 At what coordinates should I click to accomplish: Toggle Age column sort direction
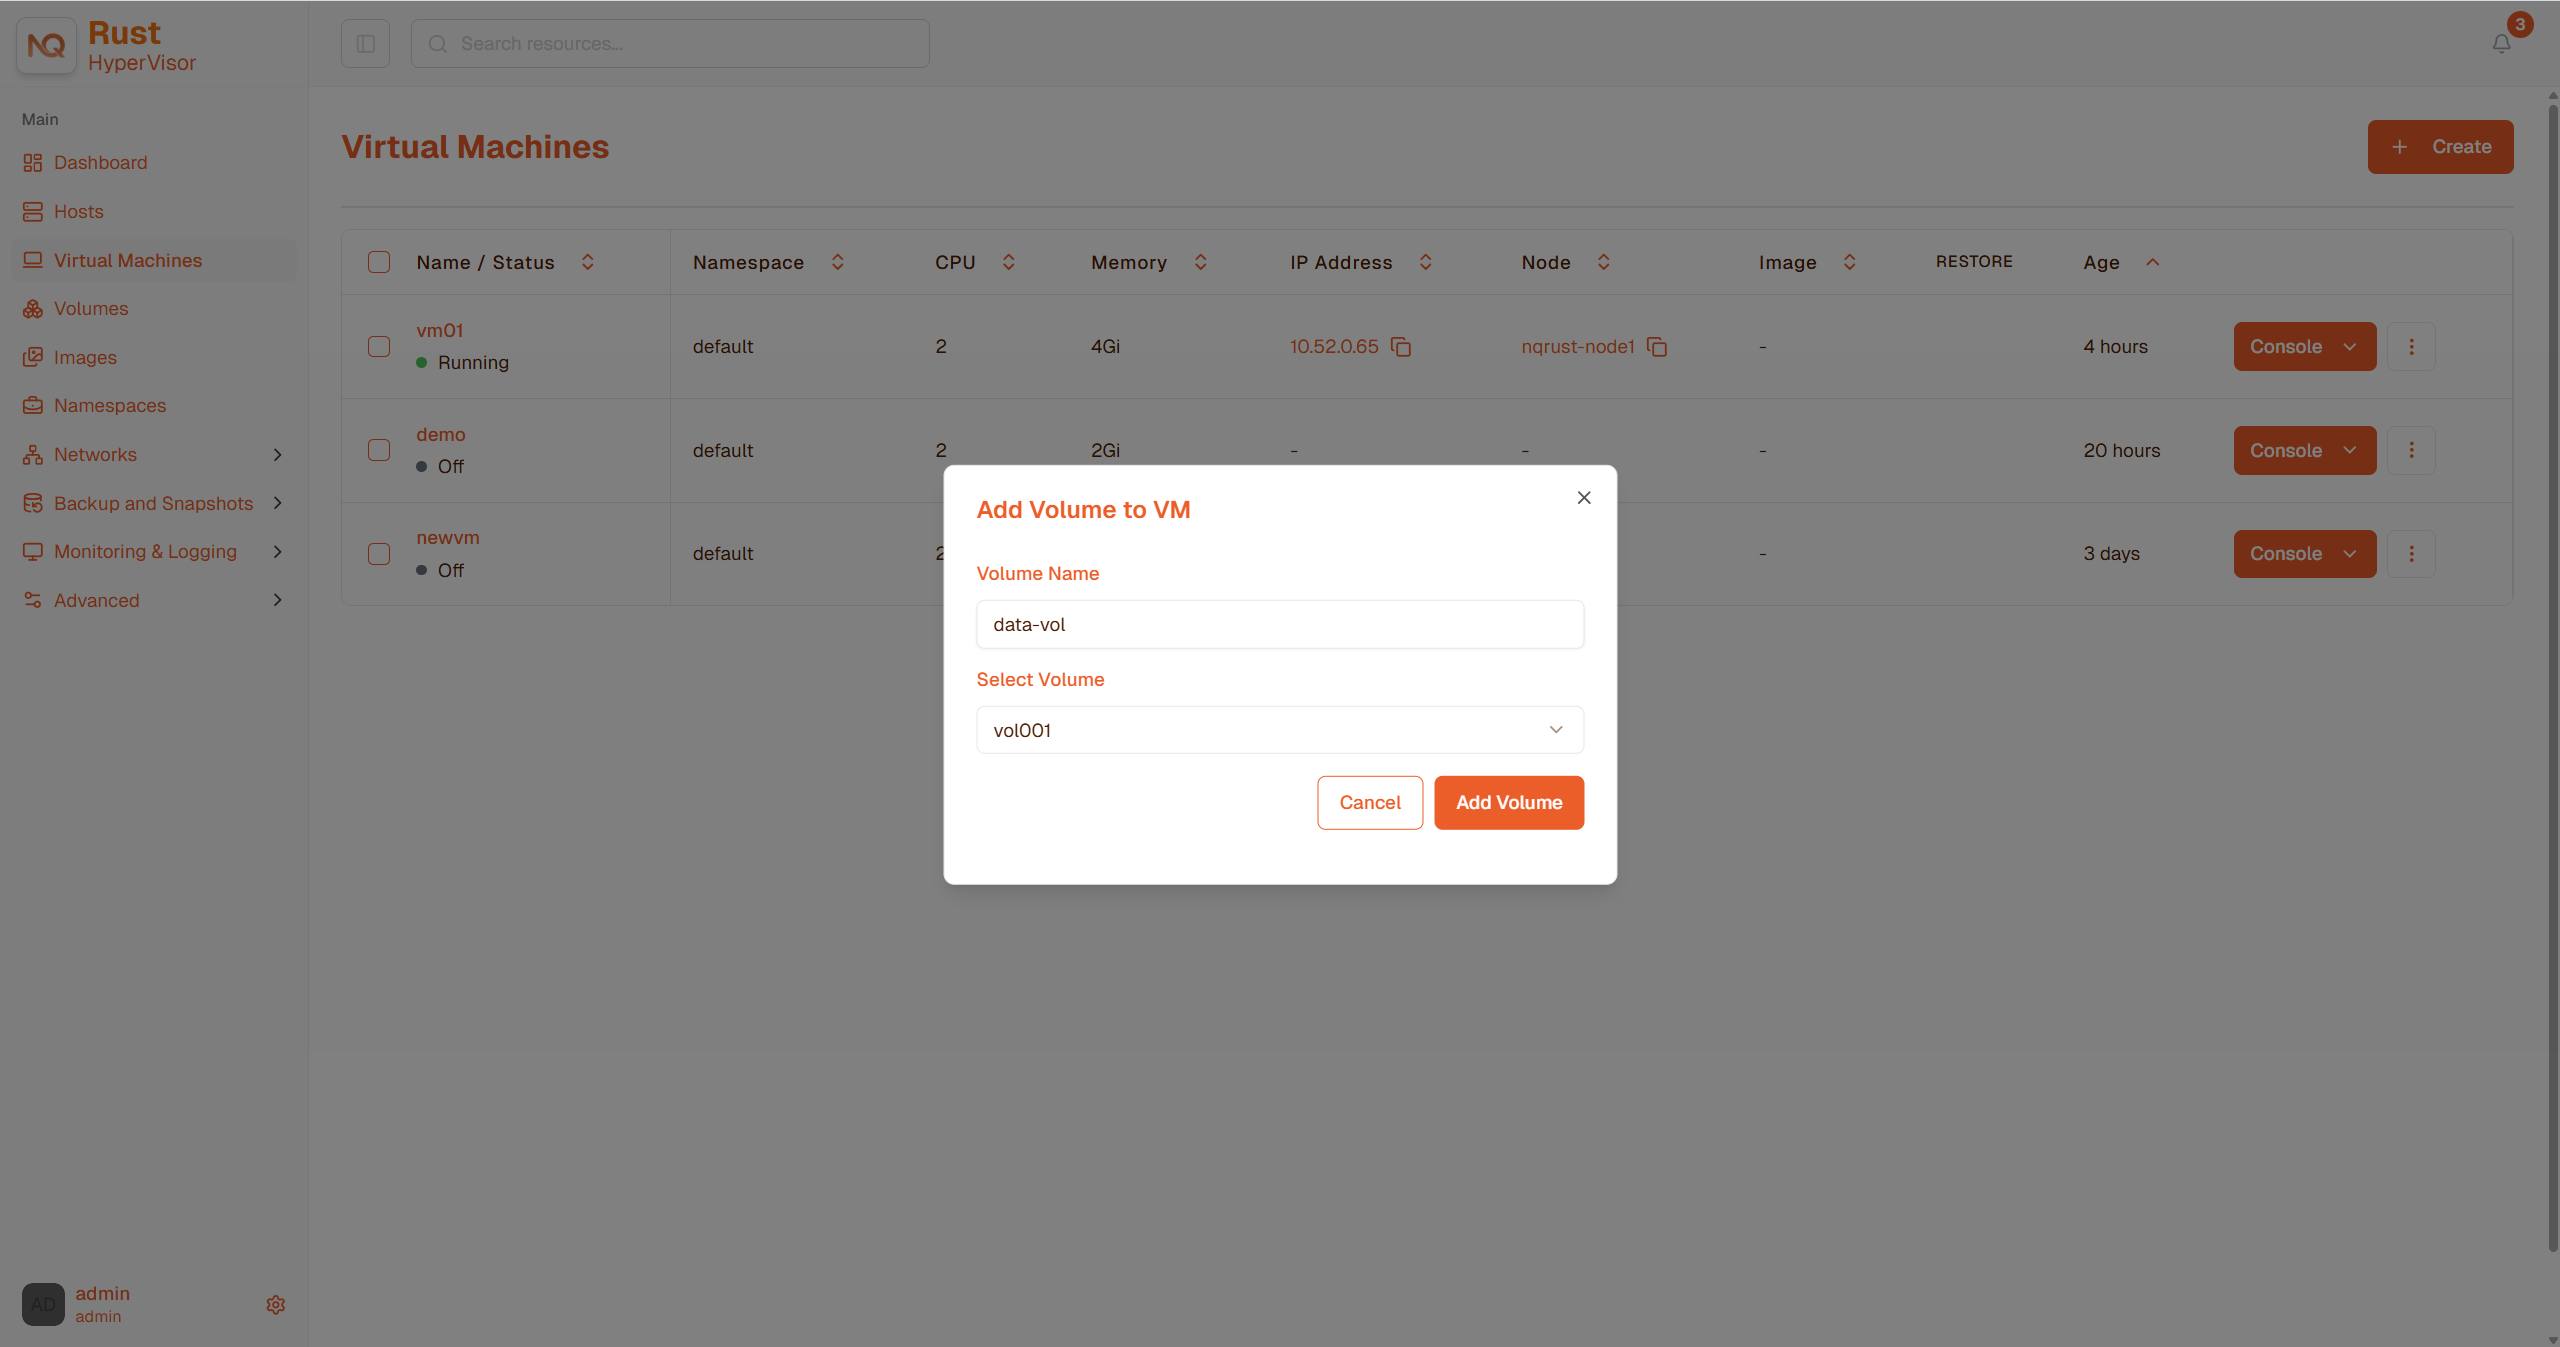coord(2153,262)
